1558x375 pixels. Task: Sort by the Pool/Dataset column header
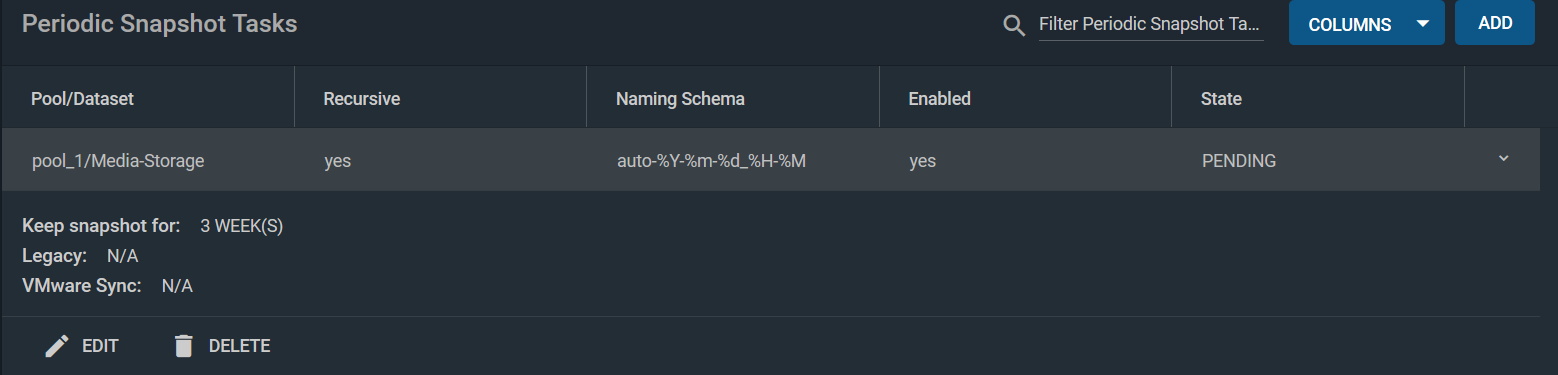[x=83, y=99]
